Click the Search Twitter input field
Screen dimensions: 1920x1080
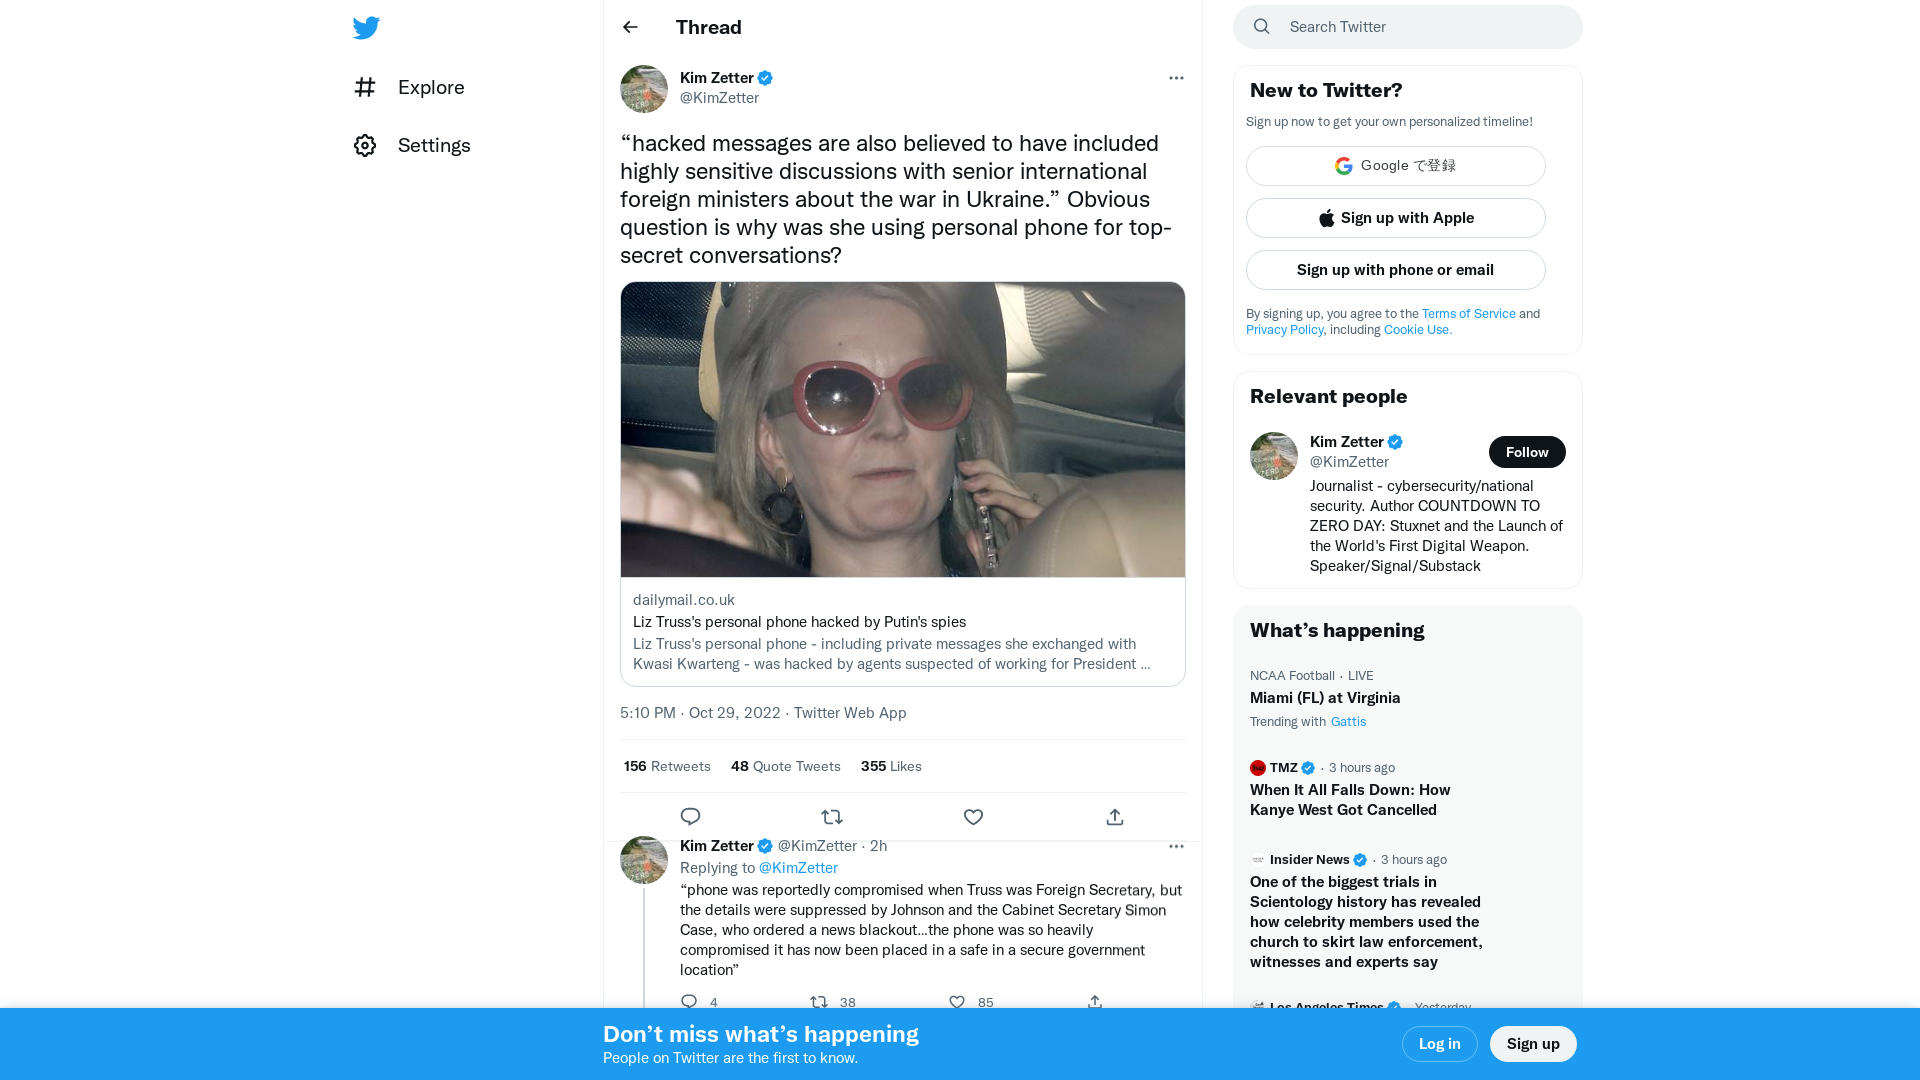coord(1400,26)
